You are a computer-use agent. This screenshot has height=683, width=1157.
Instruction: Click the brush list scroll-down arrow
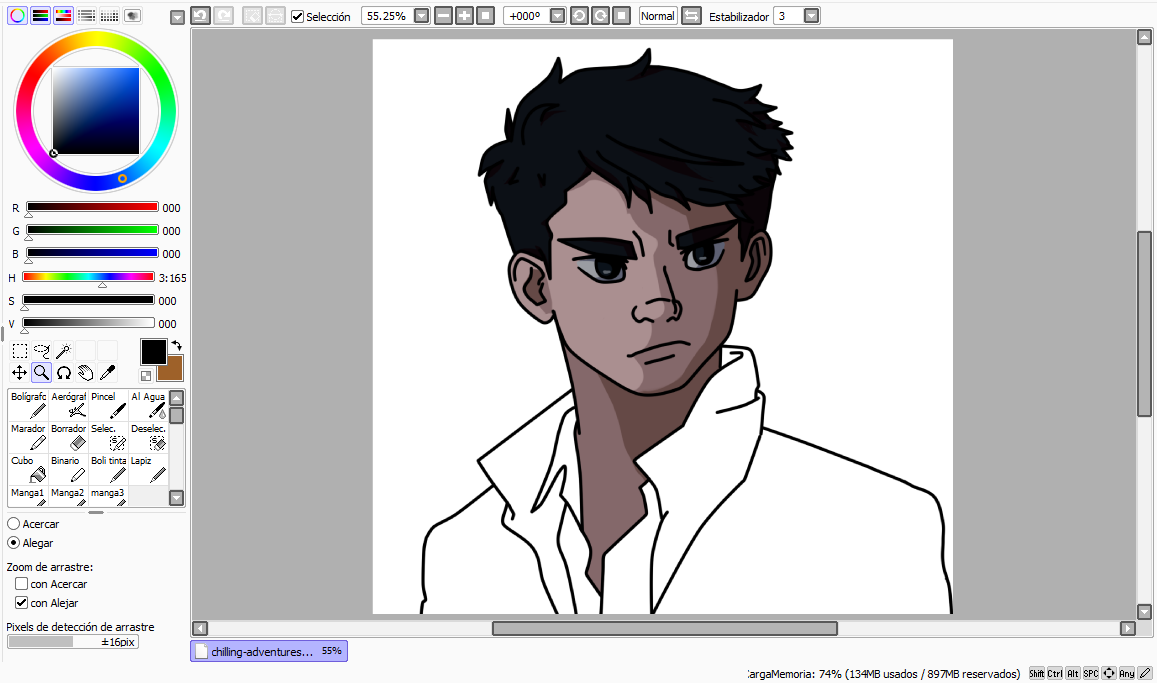(176, 498)
